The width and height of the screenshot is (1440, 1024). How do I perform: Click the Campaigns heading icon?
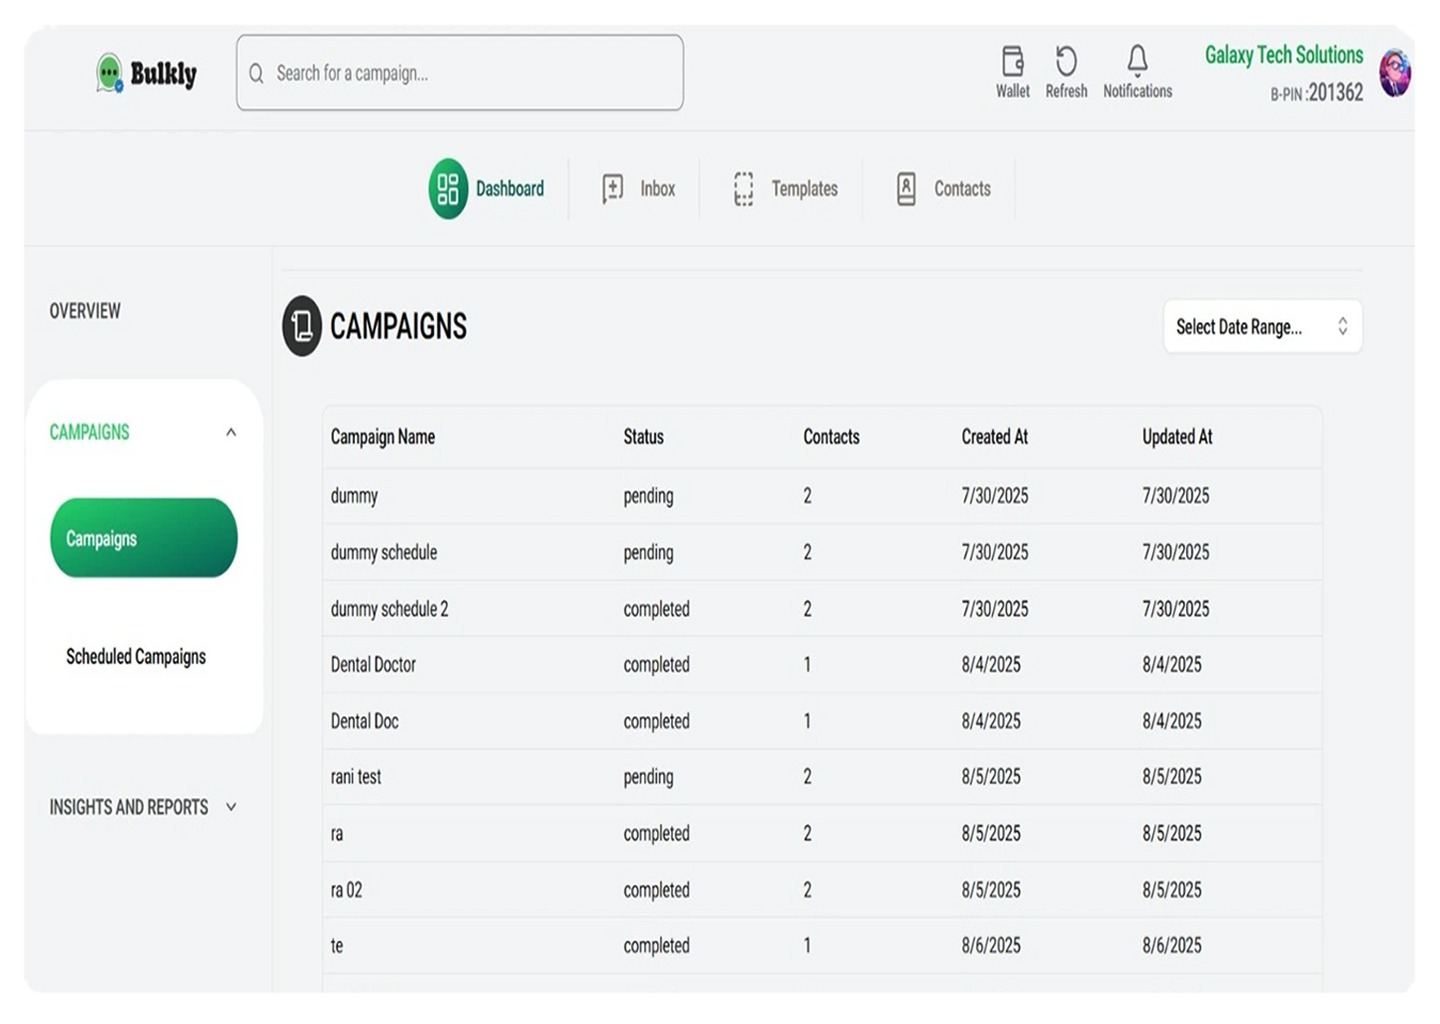coord(302,326)
